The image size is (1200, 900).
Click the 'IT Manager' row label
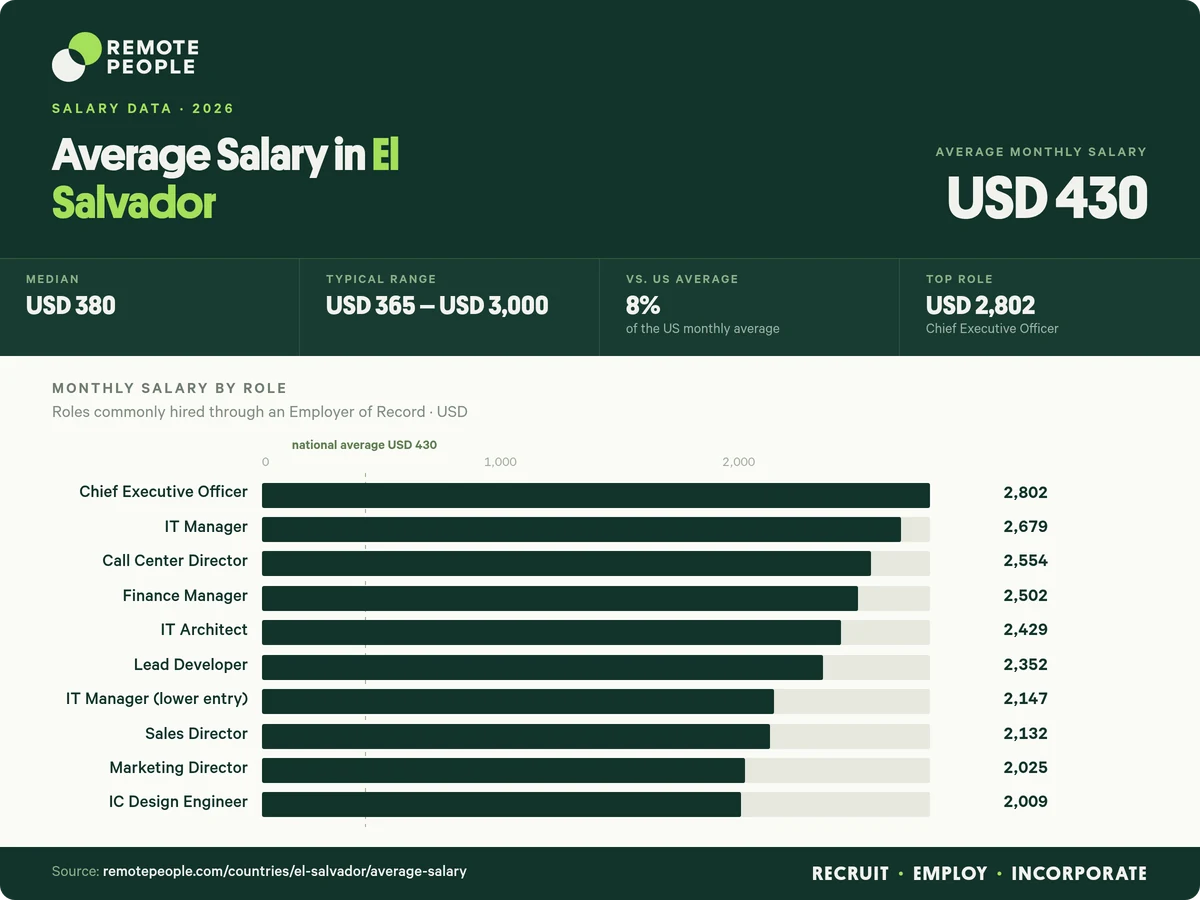click(x=207, y=527)
